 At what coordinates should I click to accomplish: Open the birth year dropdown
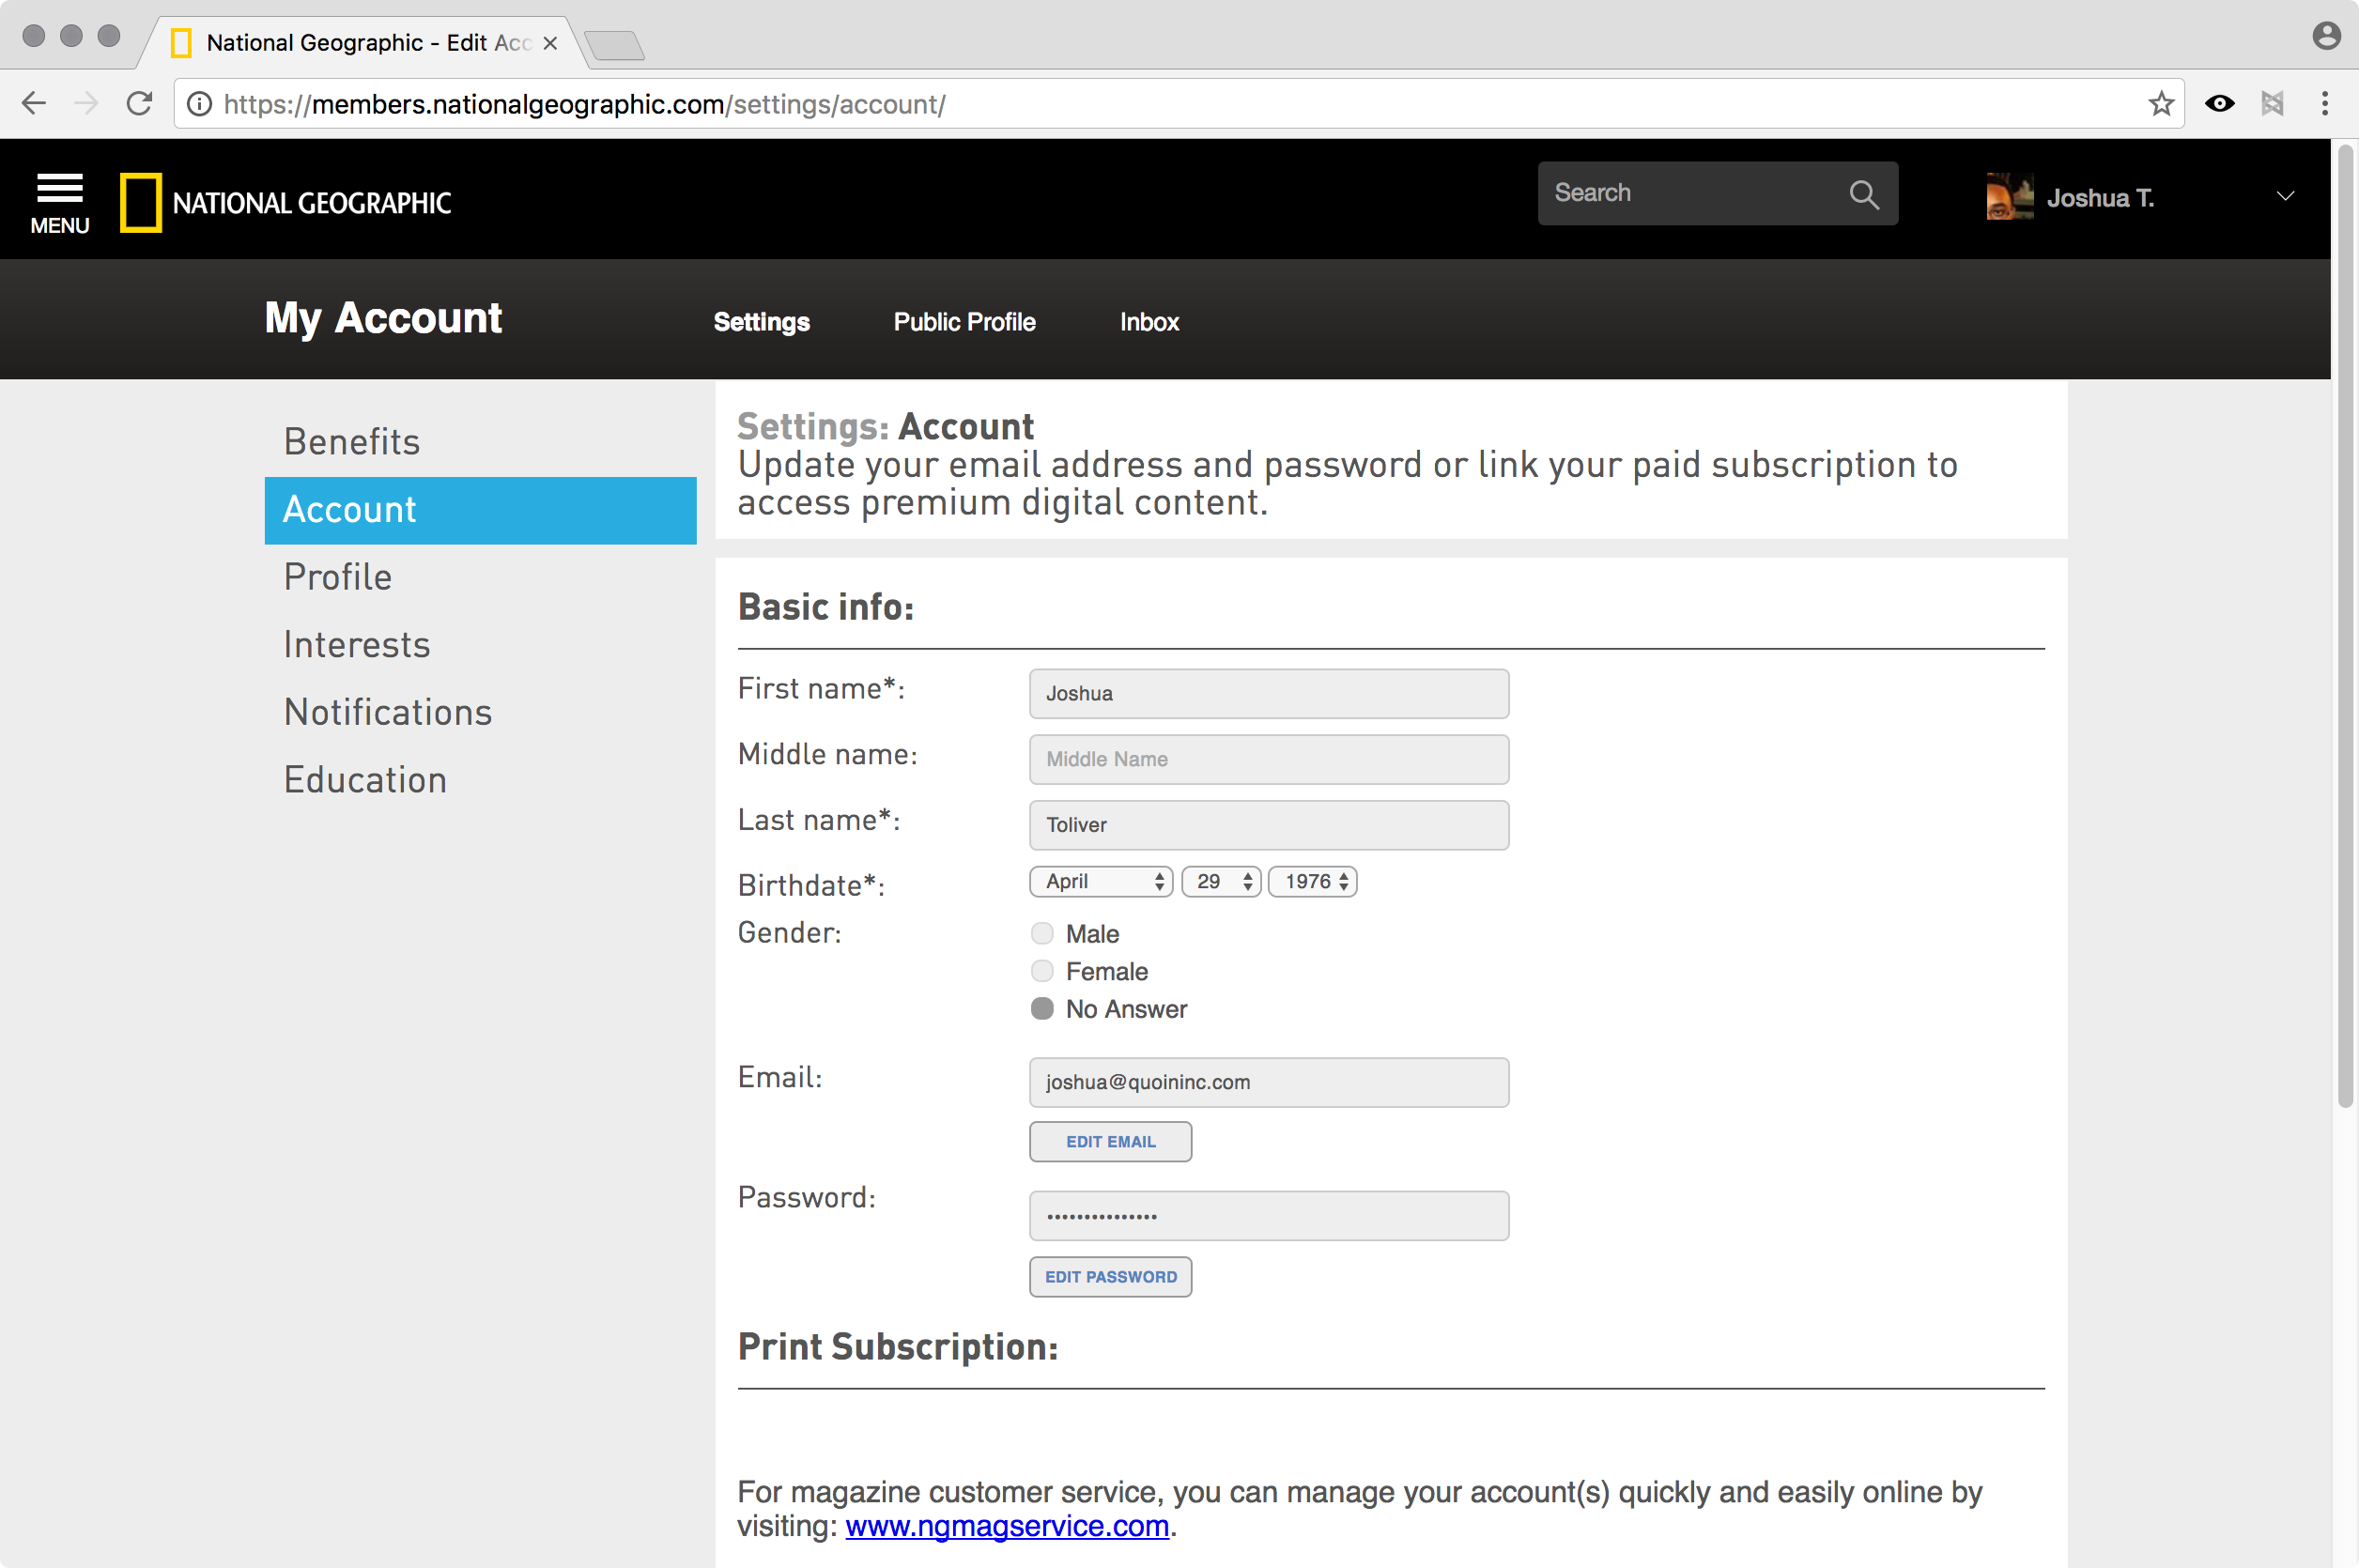(1312, 881)
